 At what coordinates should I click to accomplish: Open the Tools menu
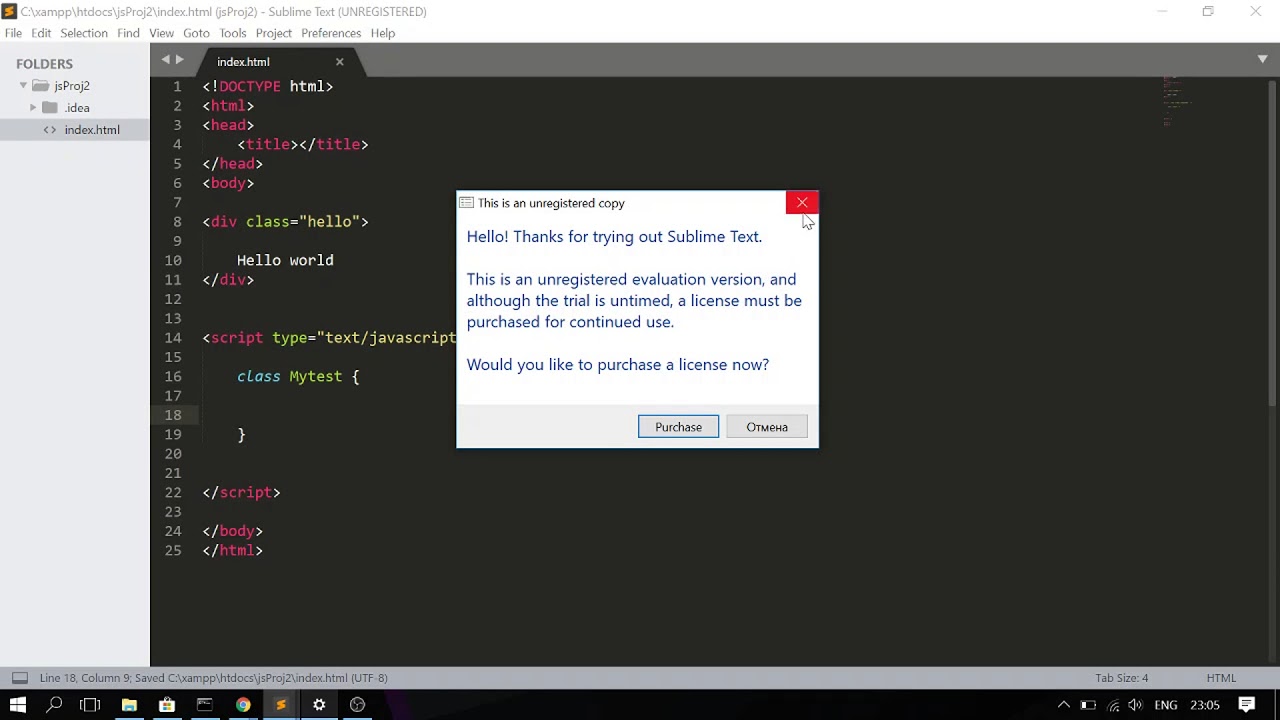click(x=233, y=33)
